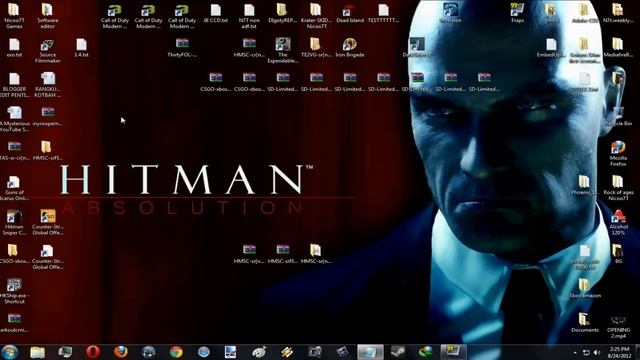Select the Documents folder icon
Viewport: 640px width, 360px height.
point(585,322)
